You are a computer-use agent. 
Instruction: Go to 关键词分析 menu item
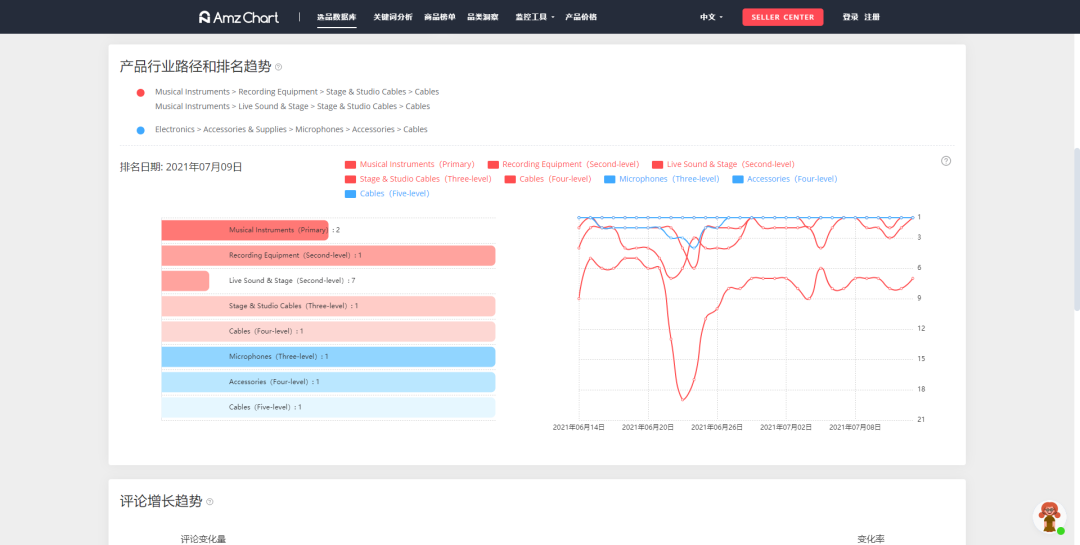click(x=393, y=17)
